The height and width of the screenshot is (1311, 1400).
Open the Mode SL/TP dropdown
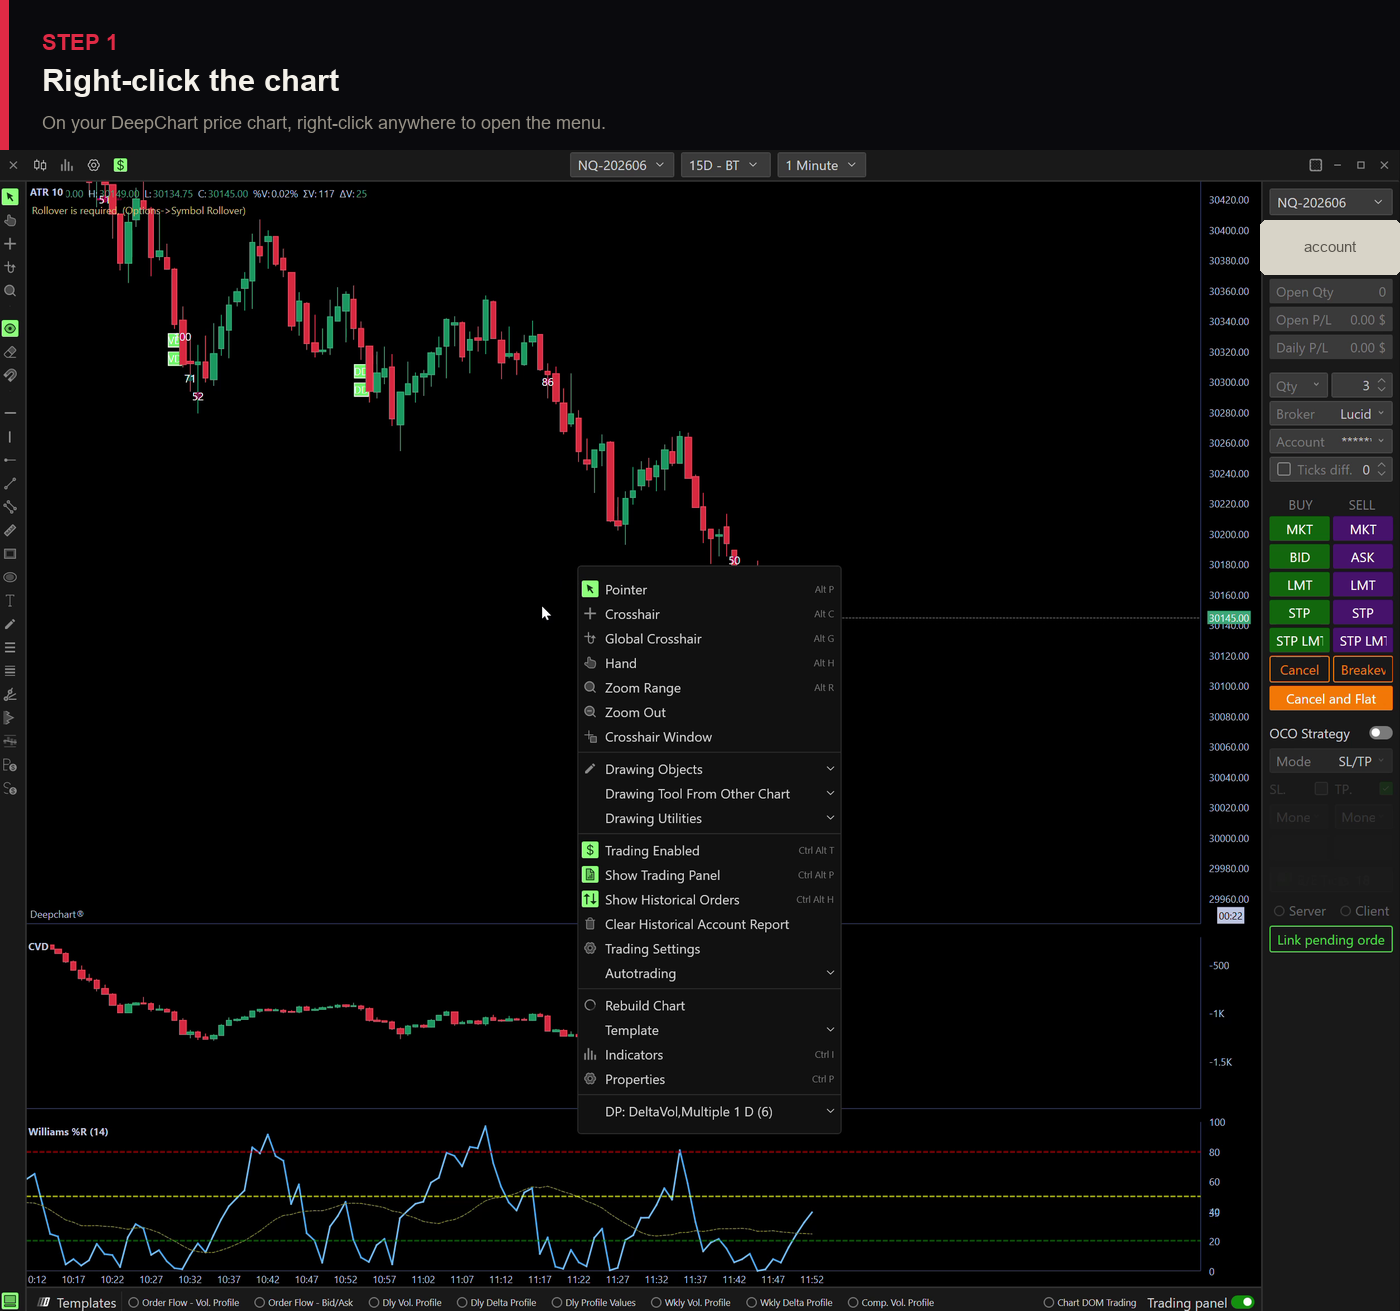pyautogui.click(x=1330, y=761)
